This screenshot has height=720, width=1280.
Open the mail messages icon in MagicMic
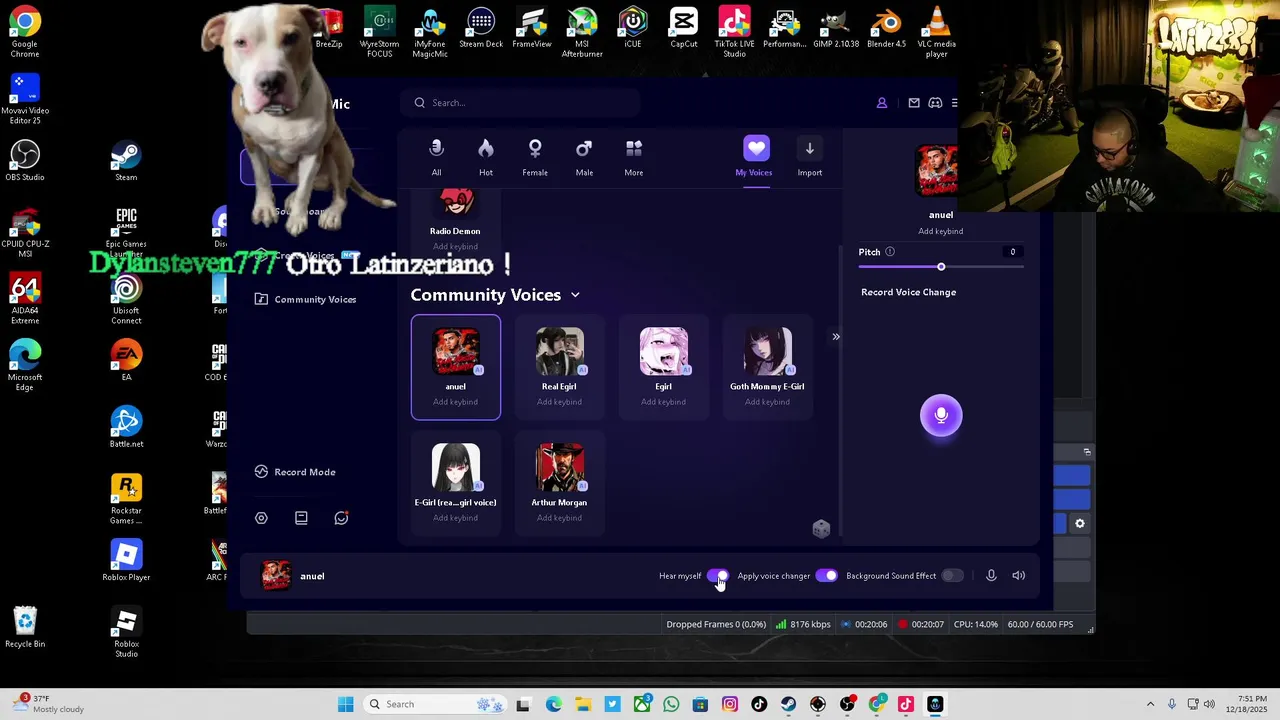pyautogui.click(x=914, y=103)
